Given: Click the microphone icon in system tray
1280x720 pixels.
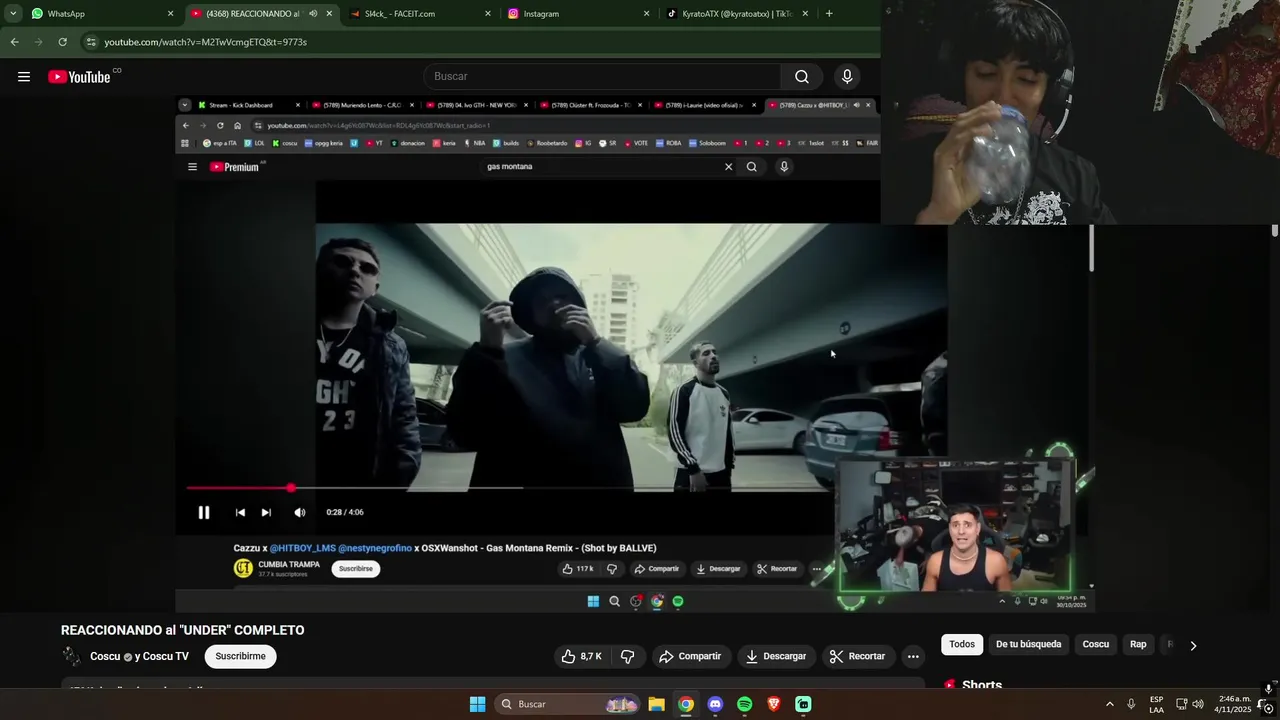Looking at the screenshot, I should coord(1131,704).
